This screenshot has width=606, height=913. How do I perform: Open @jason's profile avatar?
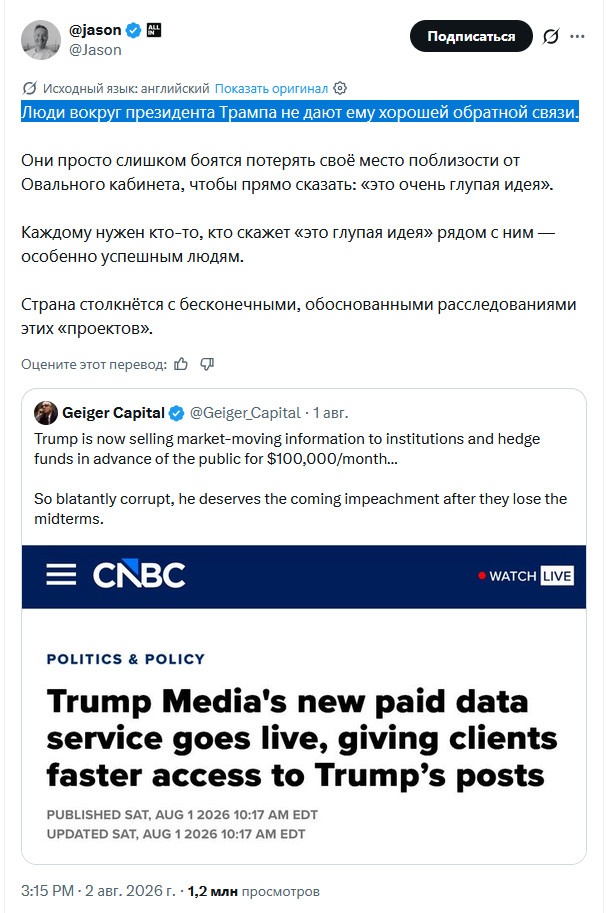41,40
